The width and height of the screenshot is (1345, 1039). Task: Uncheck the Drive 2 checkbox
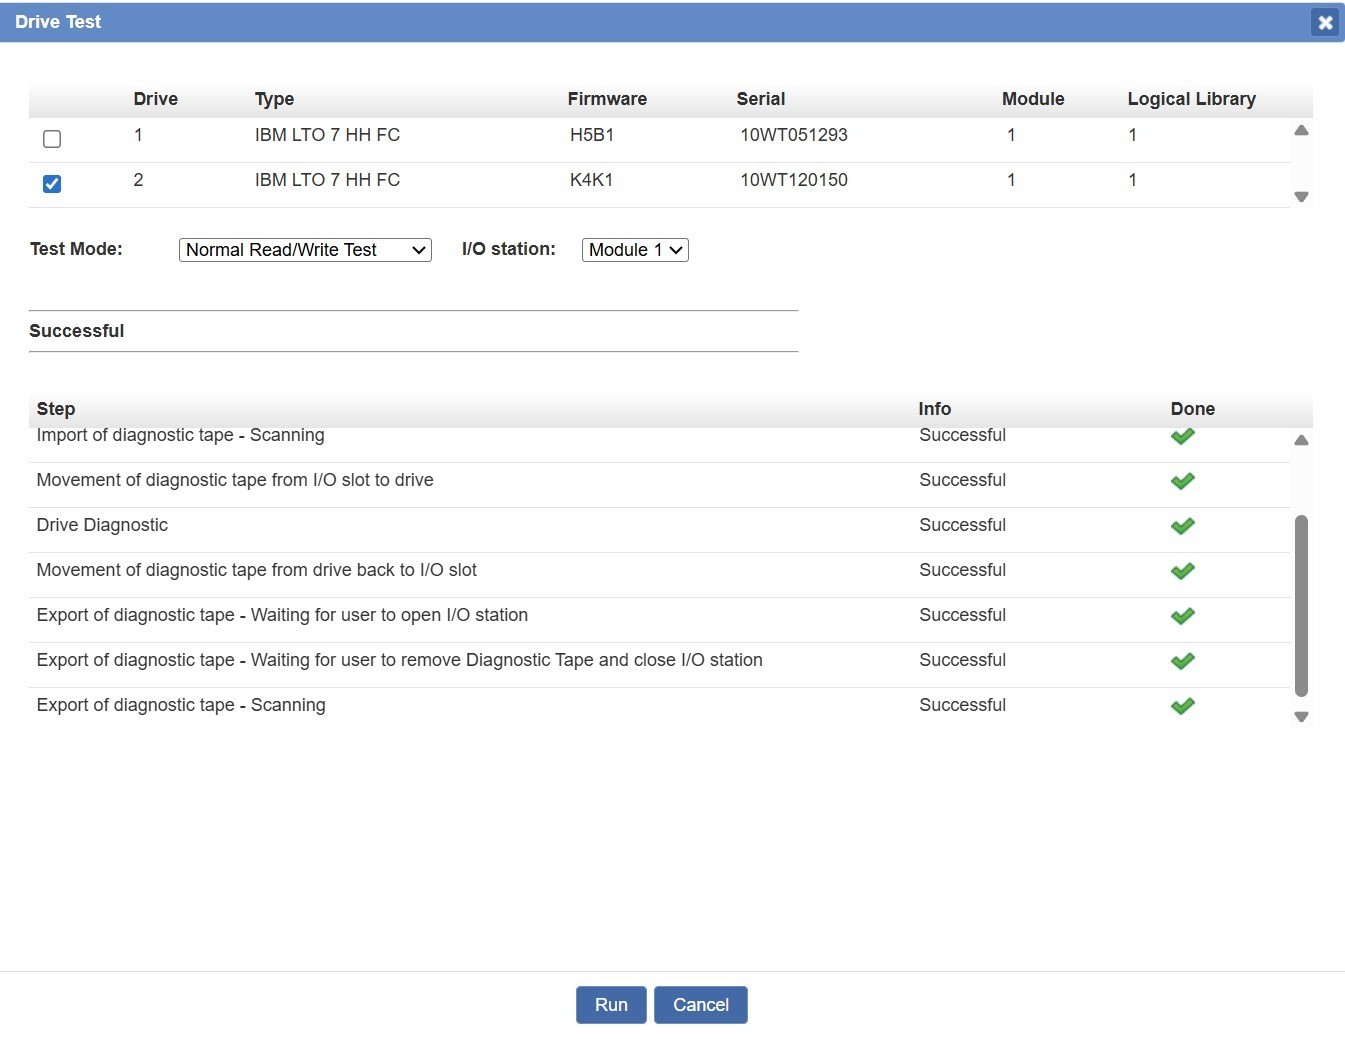click(52, 184)
